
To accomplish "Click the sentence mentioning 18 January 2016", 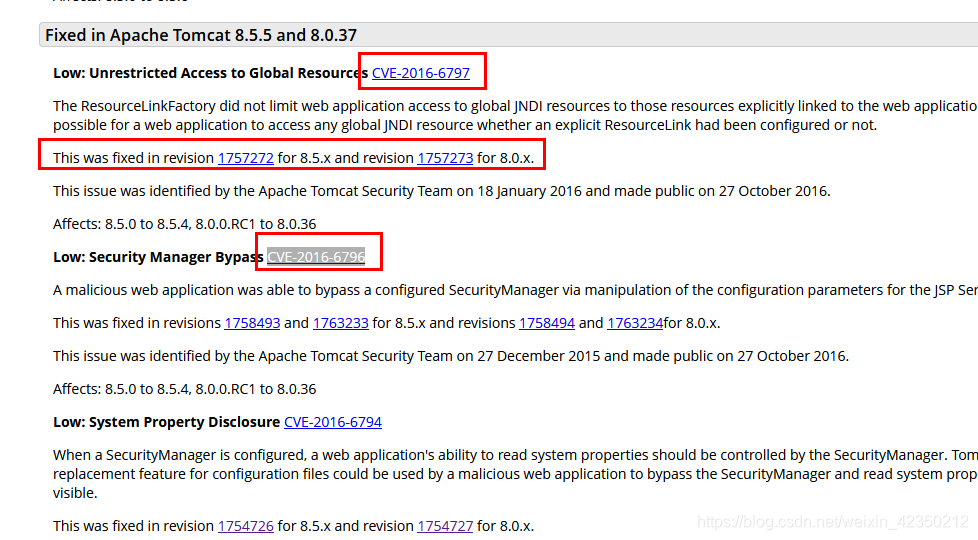I will click(x=442, y=191).
